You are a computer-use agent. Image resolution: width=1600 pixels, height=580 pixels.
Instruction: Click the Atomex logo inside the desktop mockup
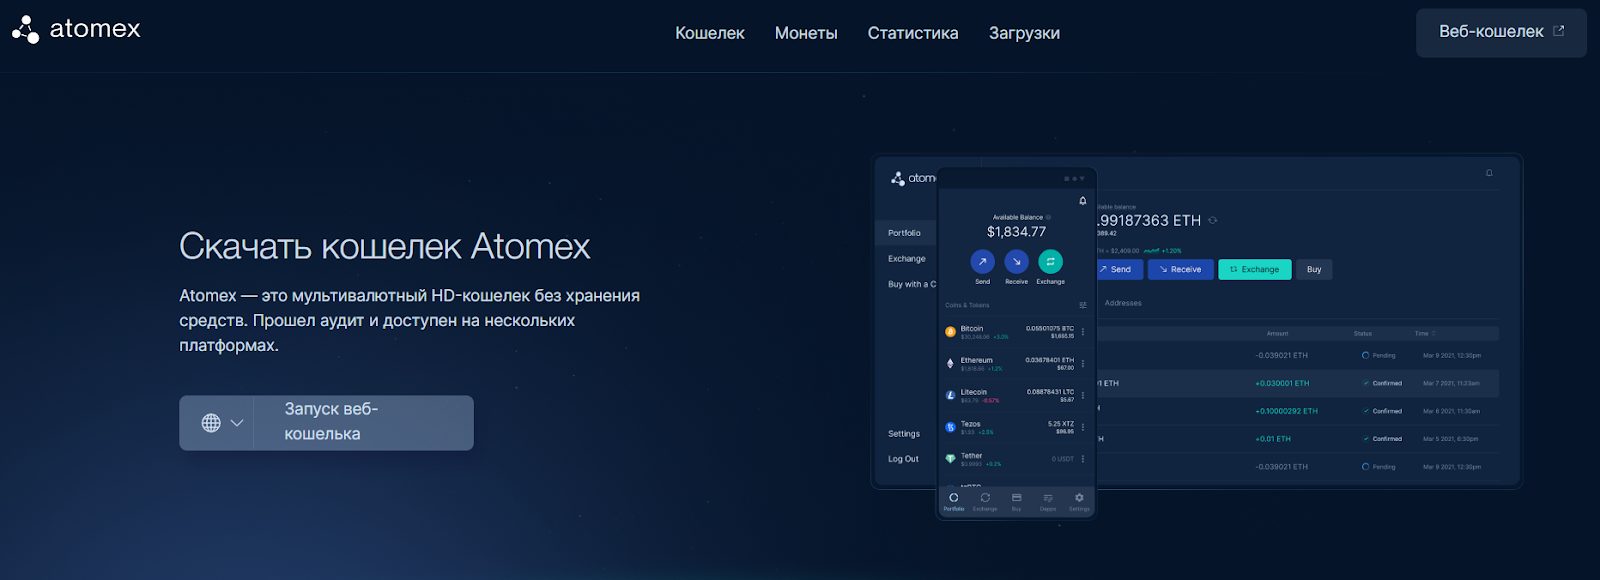(914, 178)
